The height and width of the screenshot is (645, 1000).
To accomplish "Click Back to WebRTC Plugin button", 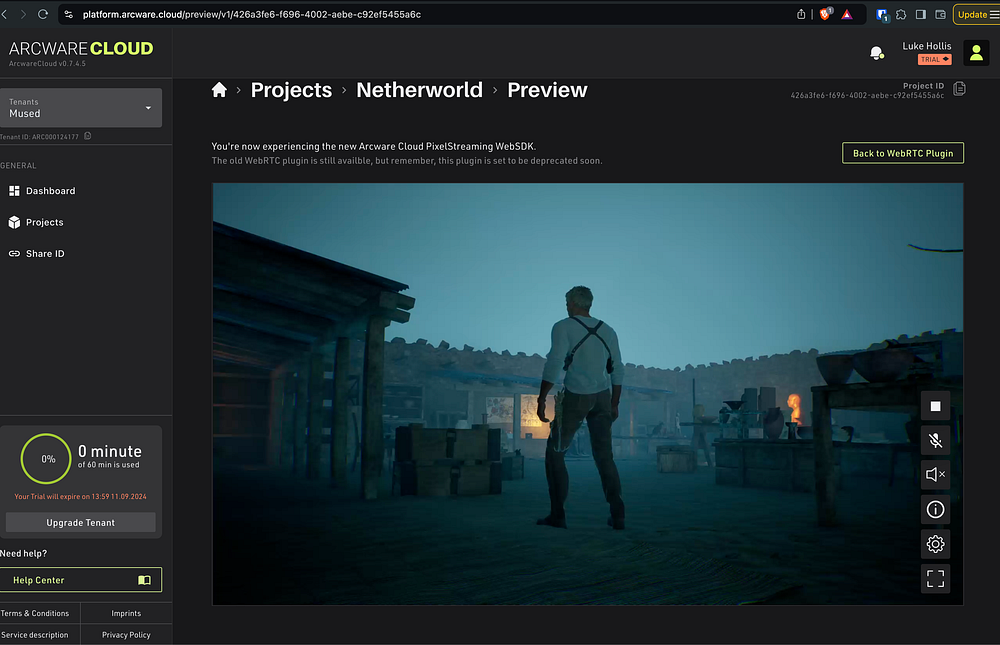I will [902, 153].
